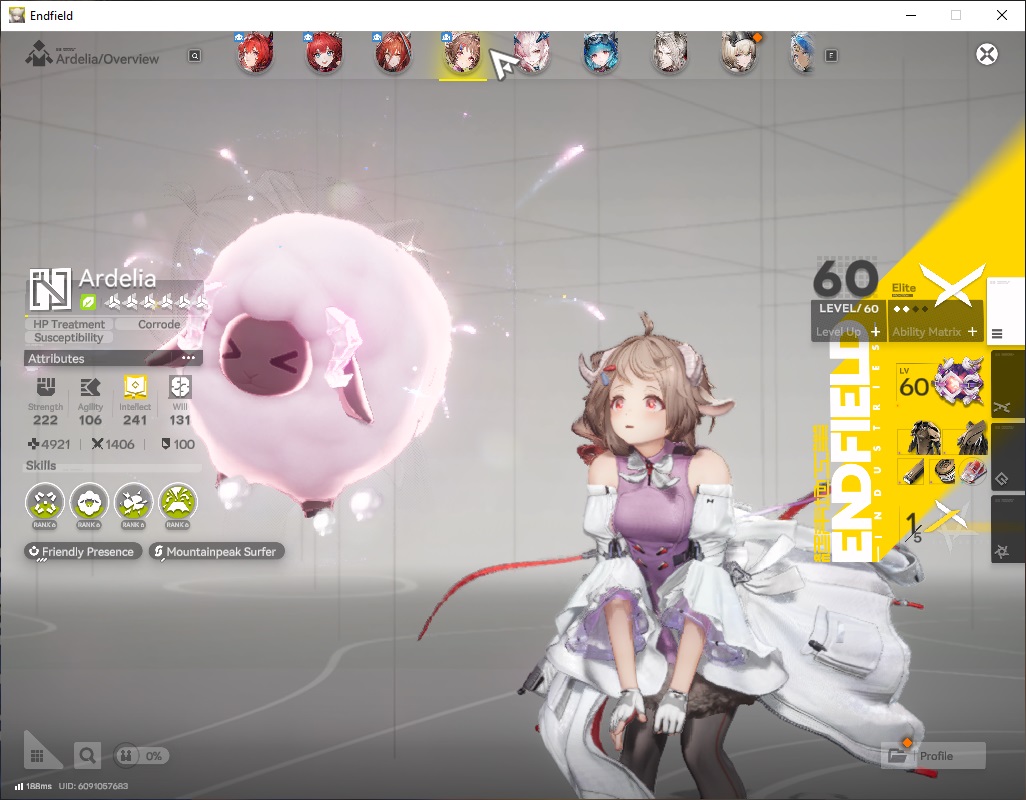This screenshot has height=800, width=1026.
Task: Click the 188ms network latency indicator
Action: click(x=33, y=786)
